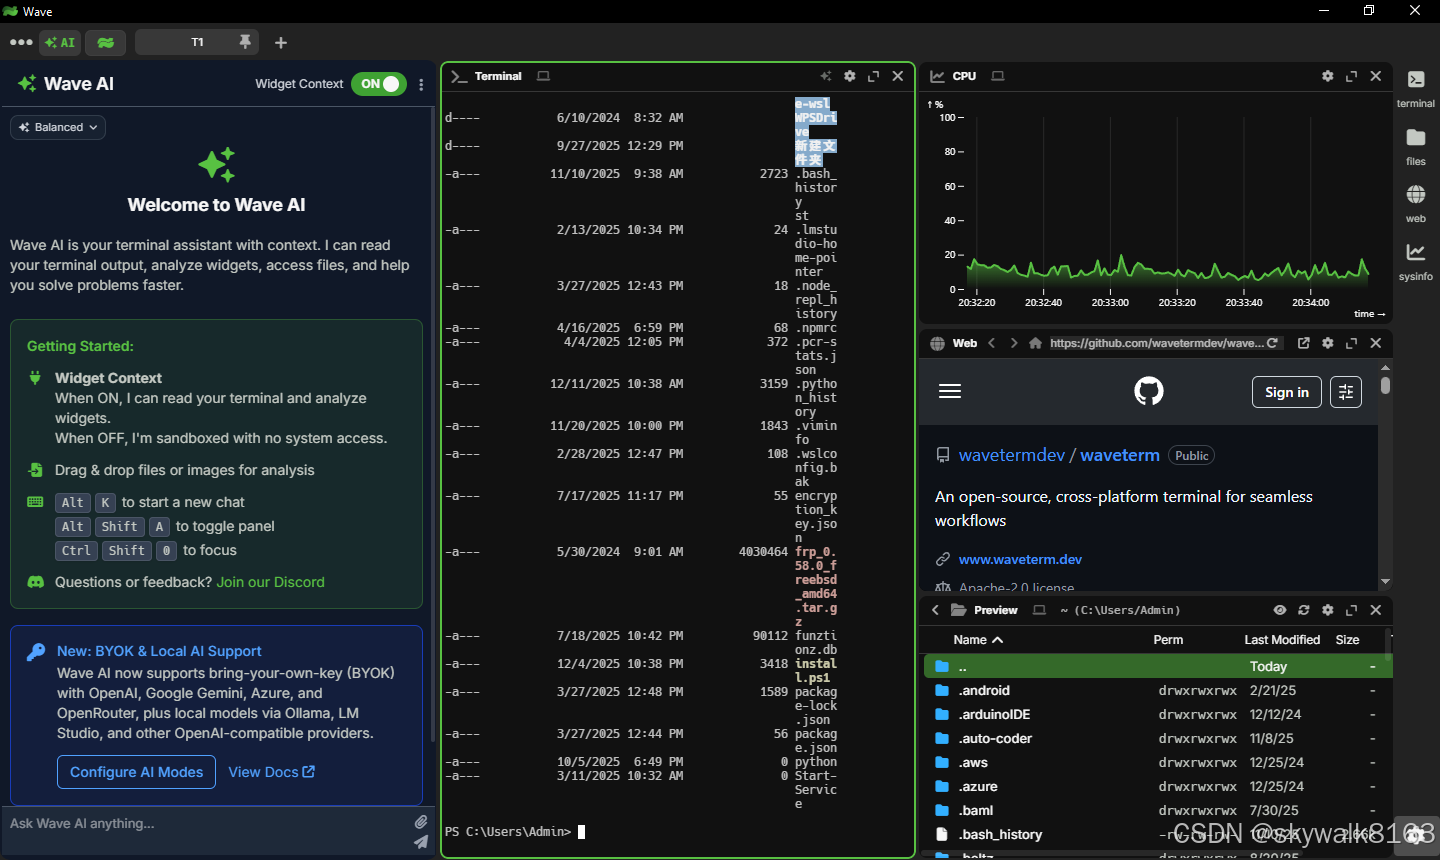
Task: Toggle the Widget Context switch off
Action: (x=379, y=84)
